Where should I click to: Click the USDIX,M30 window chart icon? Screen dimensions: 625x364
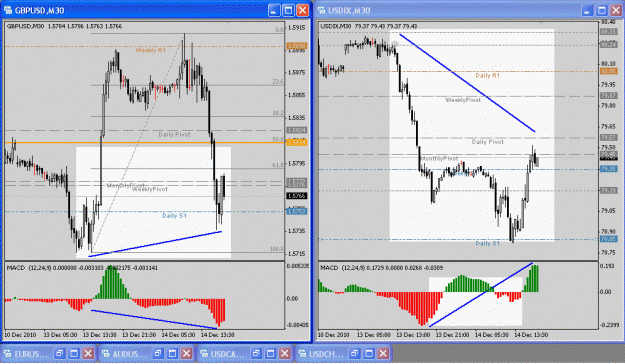(x=321, y=10)
